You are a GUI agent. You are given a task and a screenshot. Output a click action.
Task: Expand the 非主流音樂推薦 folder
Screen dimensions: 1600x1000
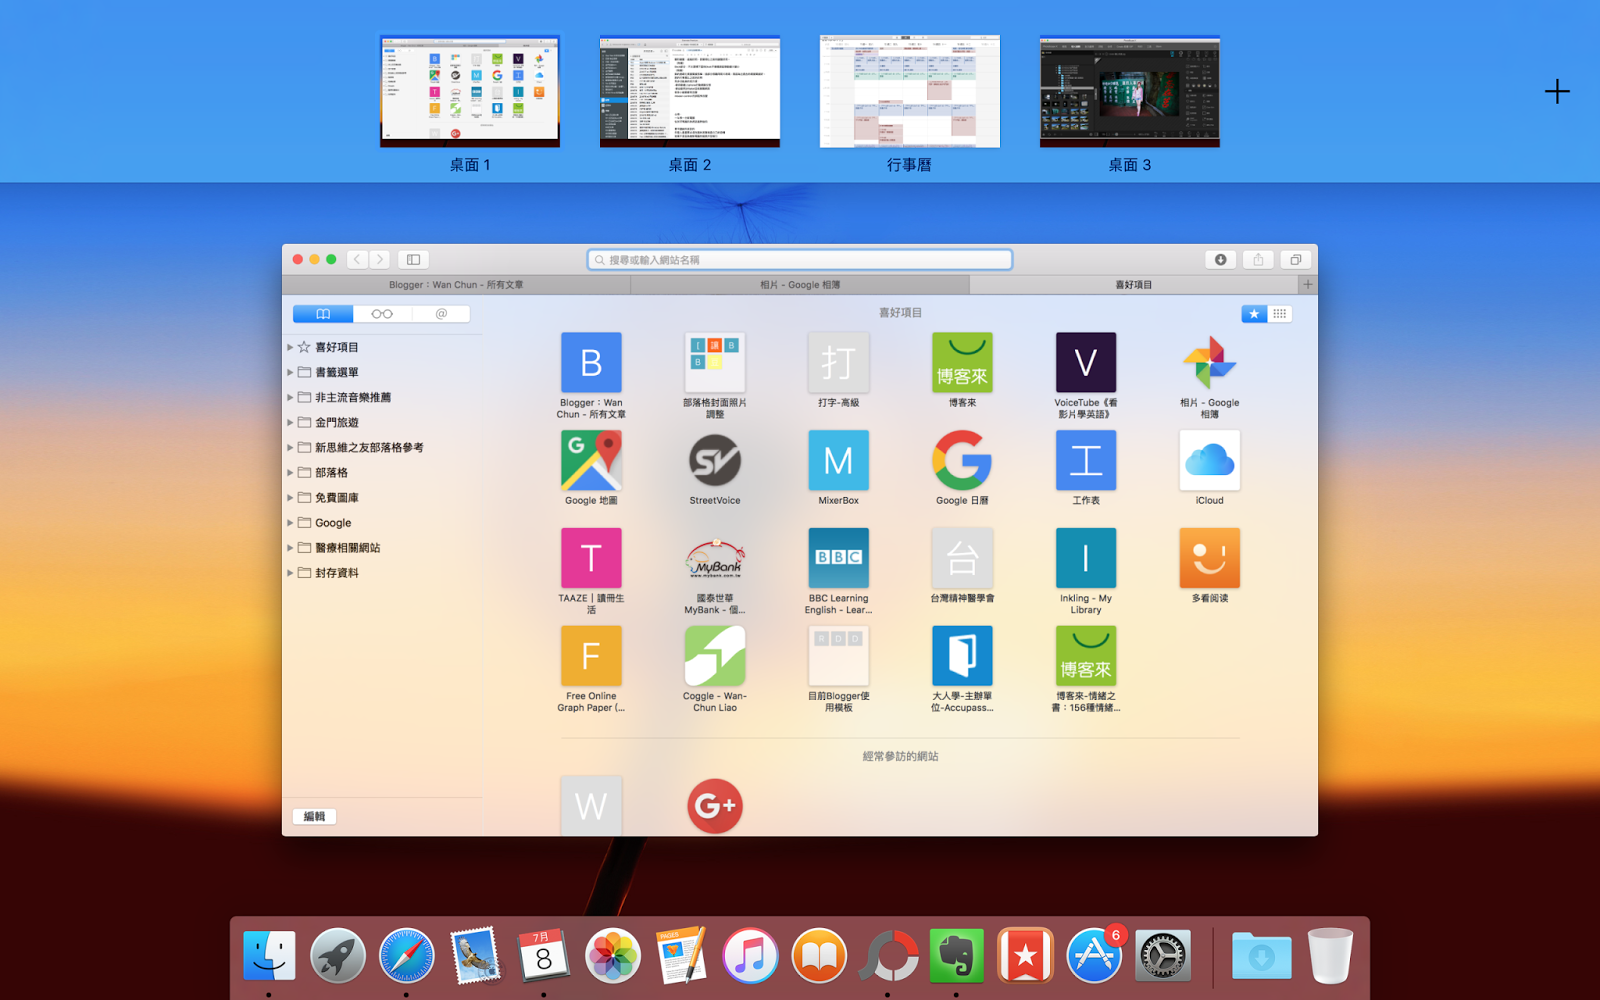(x=290, y=397)
